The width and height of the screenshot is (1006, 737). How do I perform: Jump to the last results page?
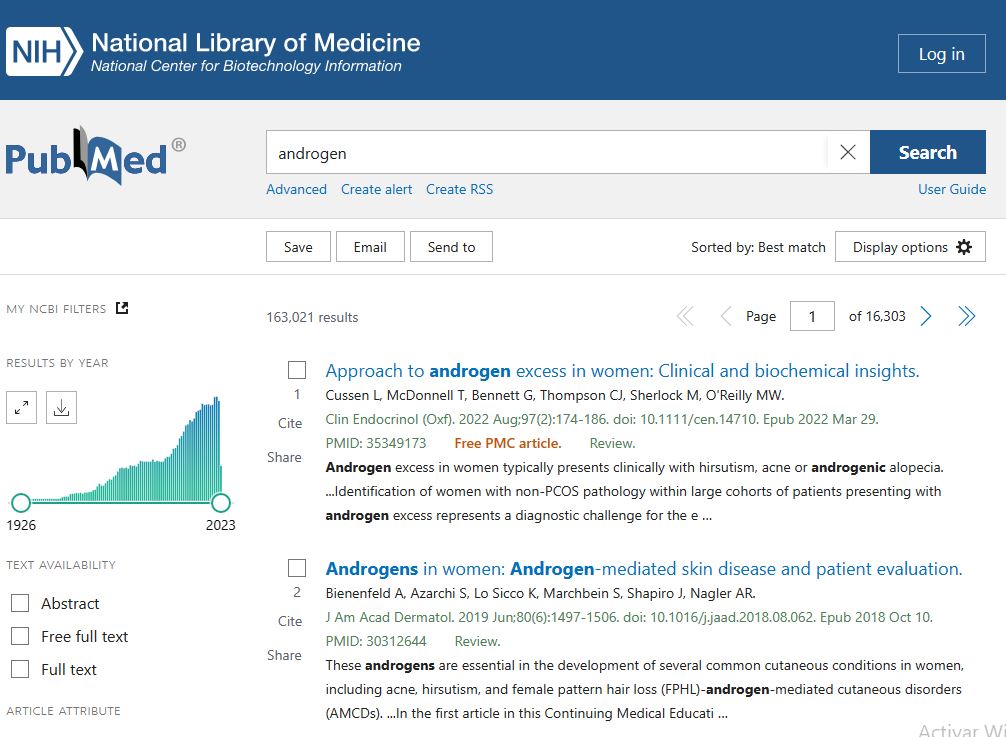966,316
